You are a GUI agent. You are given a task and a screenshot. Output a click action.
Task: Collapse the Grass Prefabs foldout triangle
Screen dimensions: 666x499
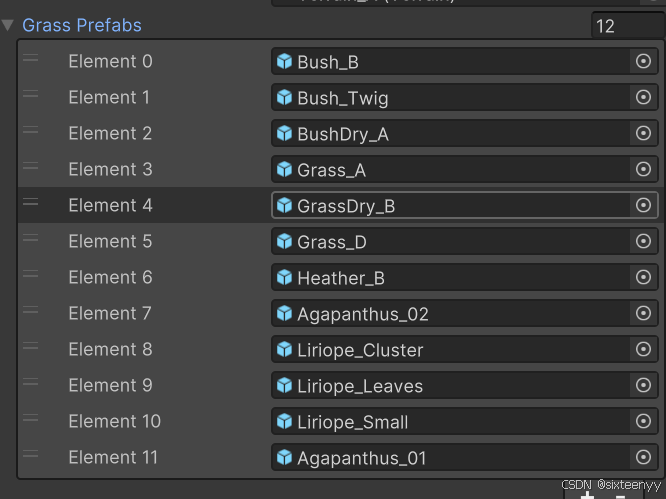click(8, 25)
